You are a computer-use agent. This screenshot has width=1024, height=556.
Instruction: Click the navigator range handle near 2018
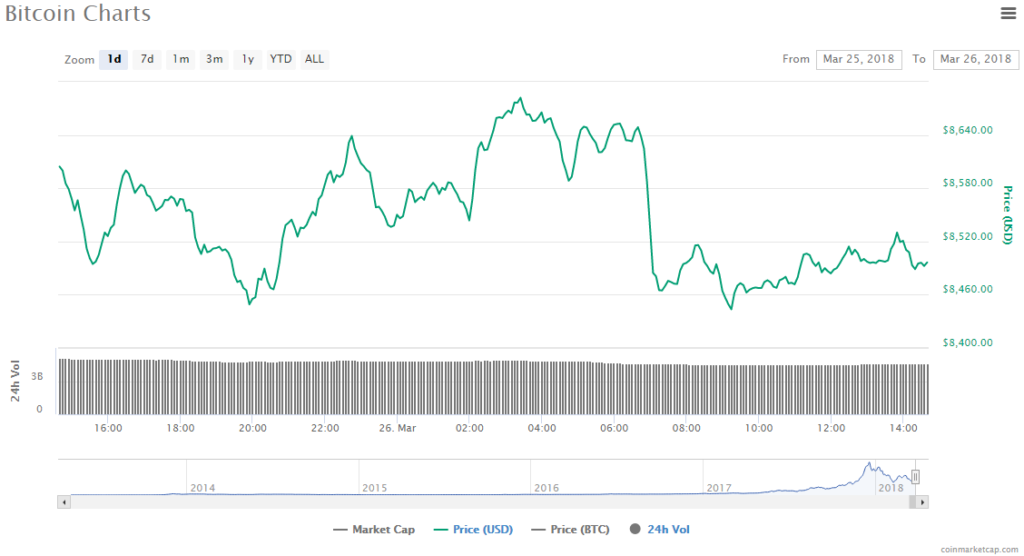click(914, 477)
